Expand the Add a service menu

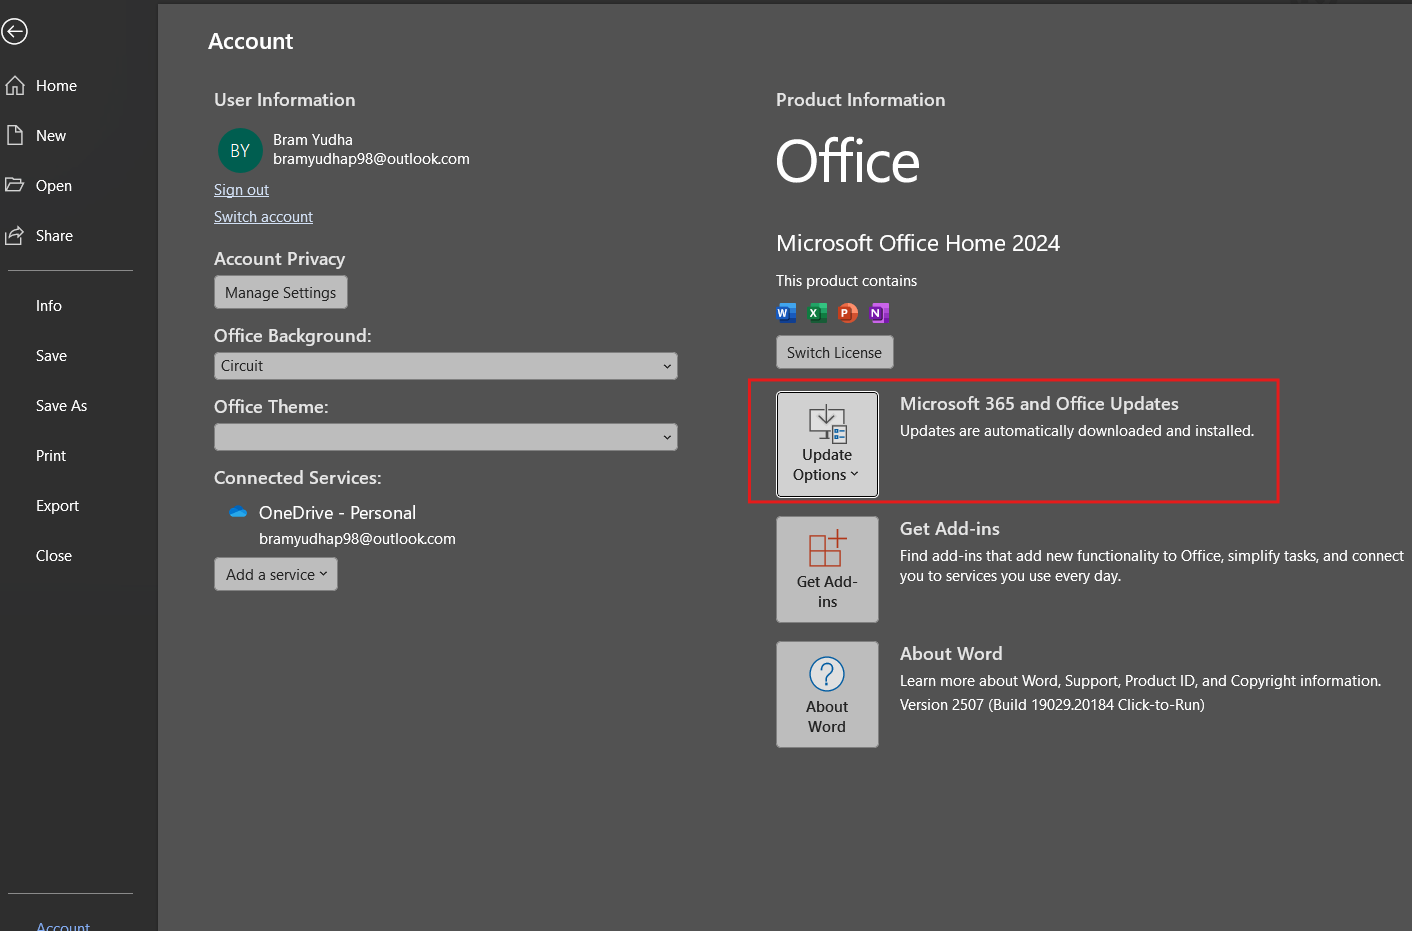click(x=276, y=574)
